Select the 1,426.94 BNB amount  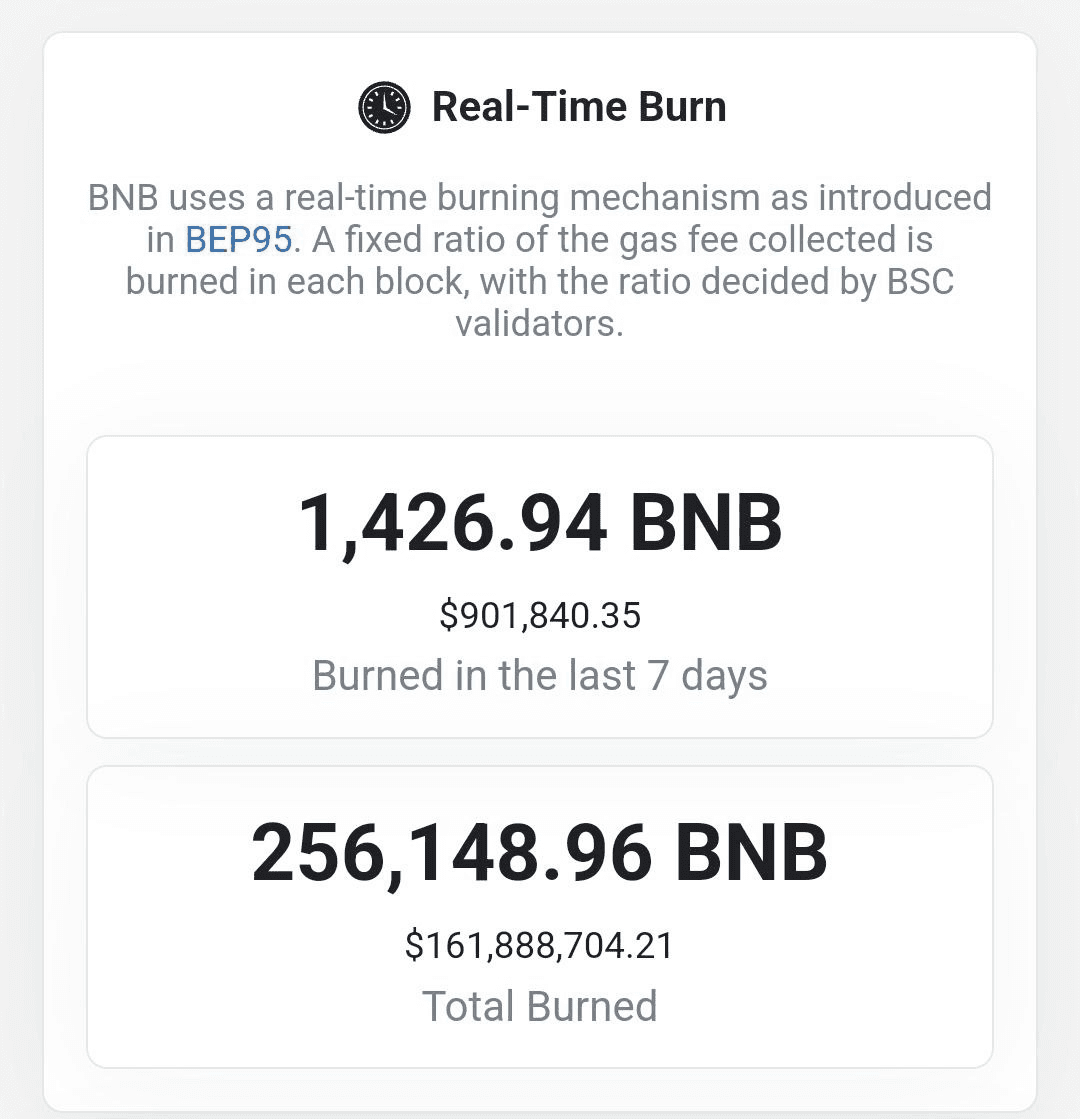coord(540,523)
